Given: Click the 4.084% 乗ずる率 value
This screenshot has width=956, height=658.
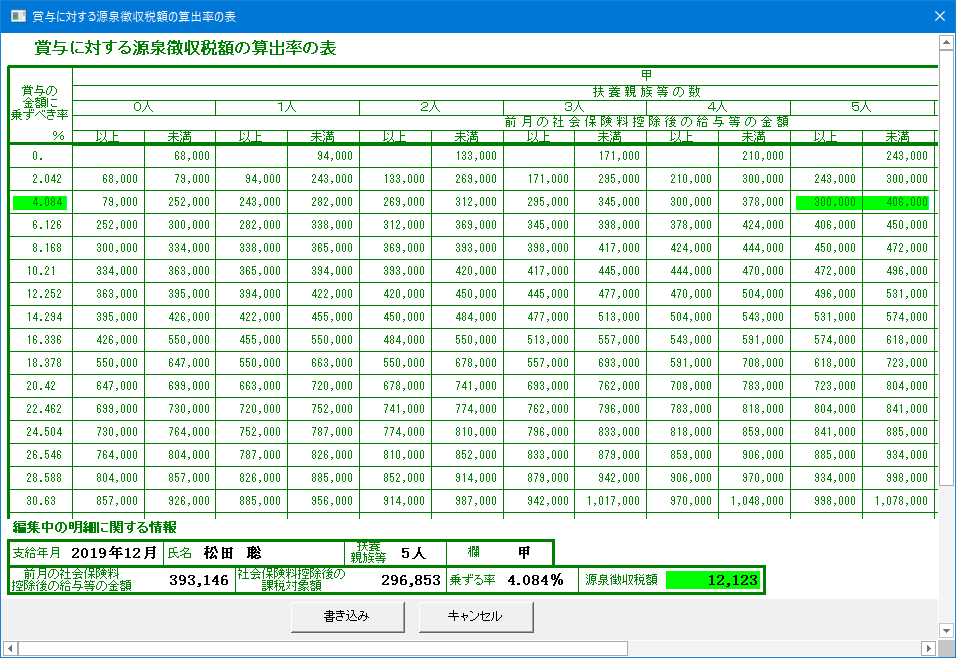Looking at the screenshot, I should tap(535, 580).
